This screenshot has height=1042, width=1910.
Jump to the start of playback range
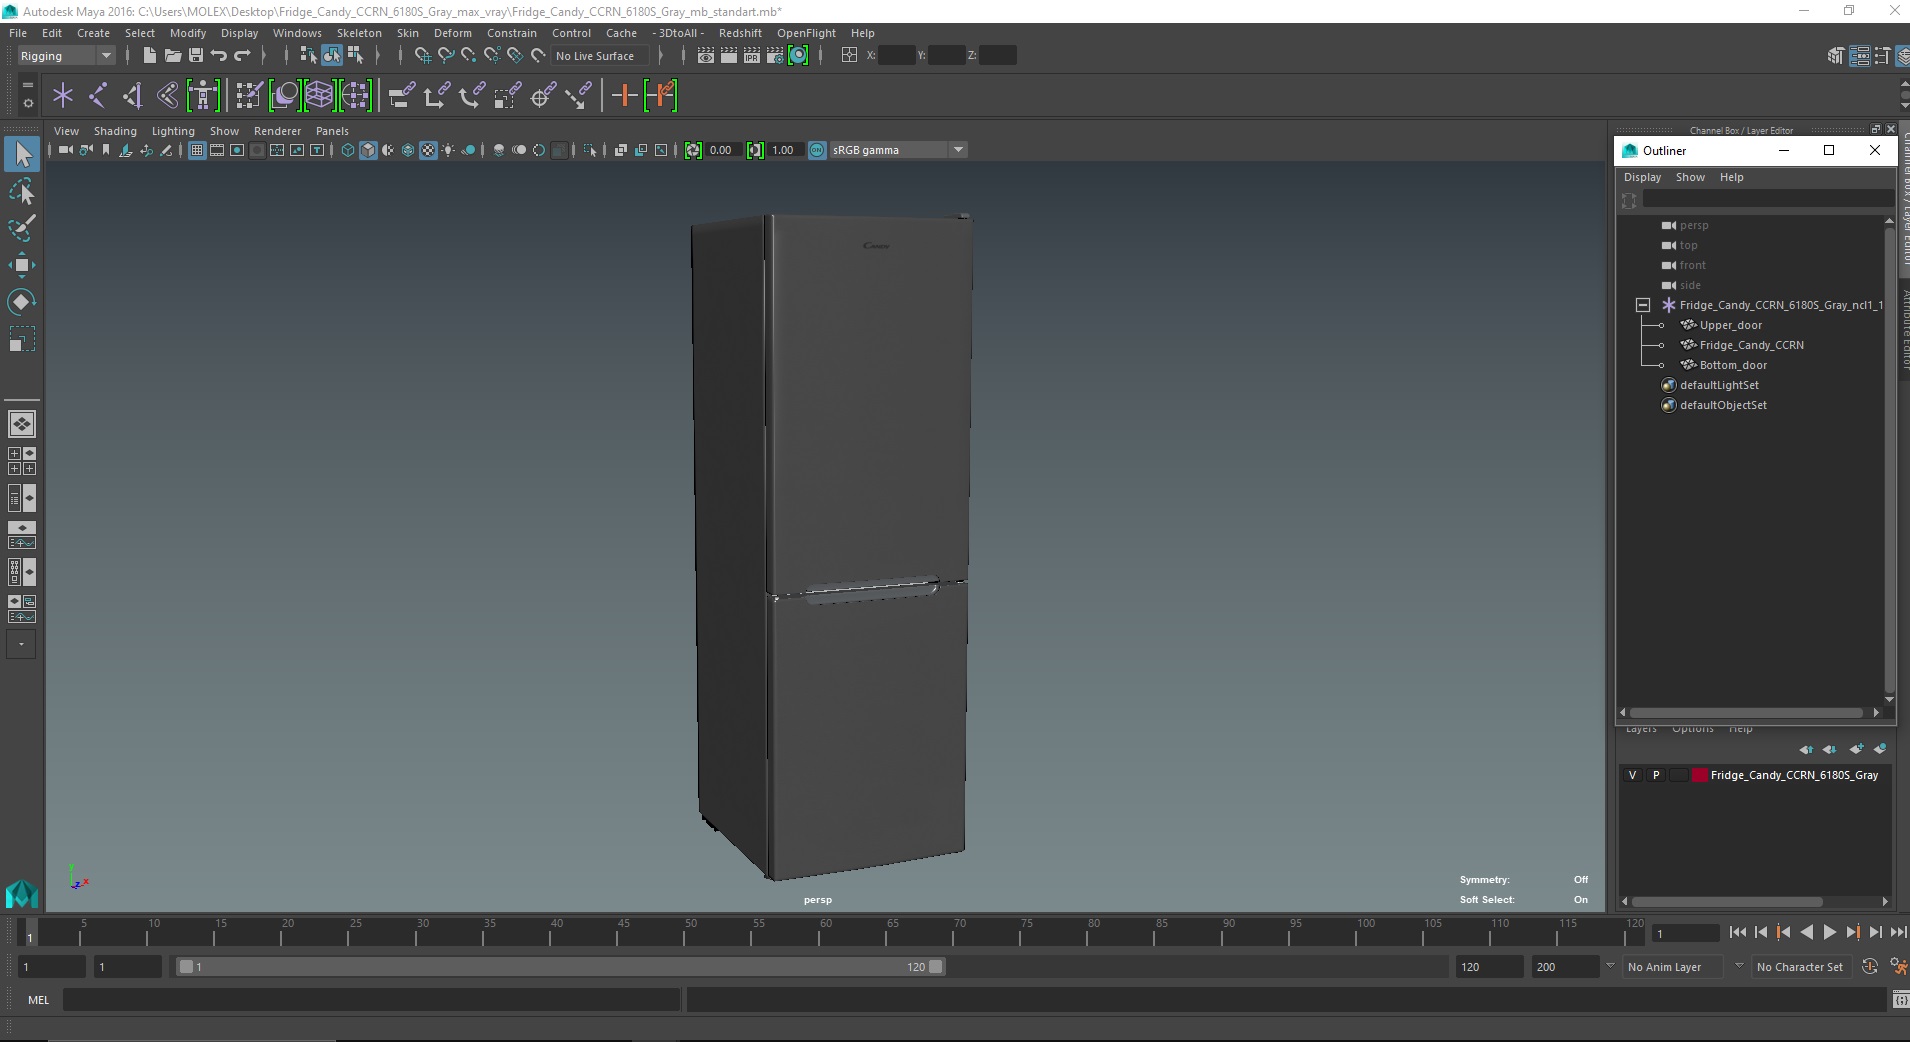click(1737, 932)
